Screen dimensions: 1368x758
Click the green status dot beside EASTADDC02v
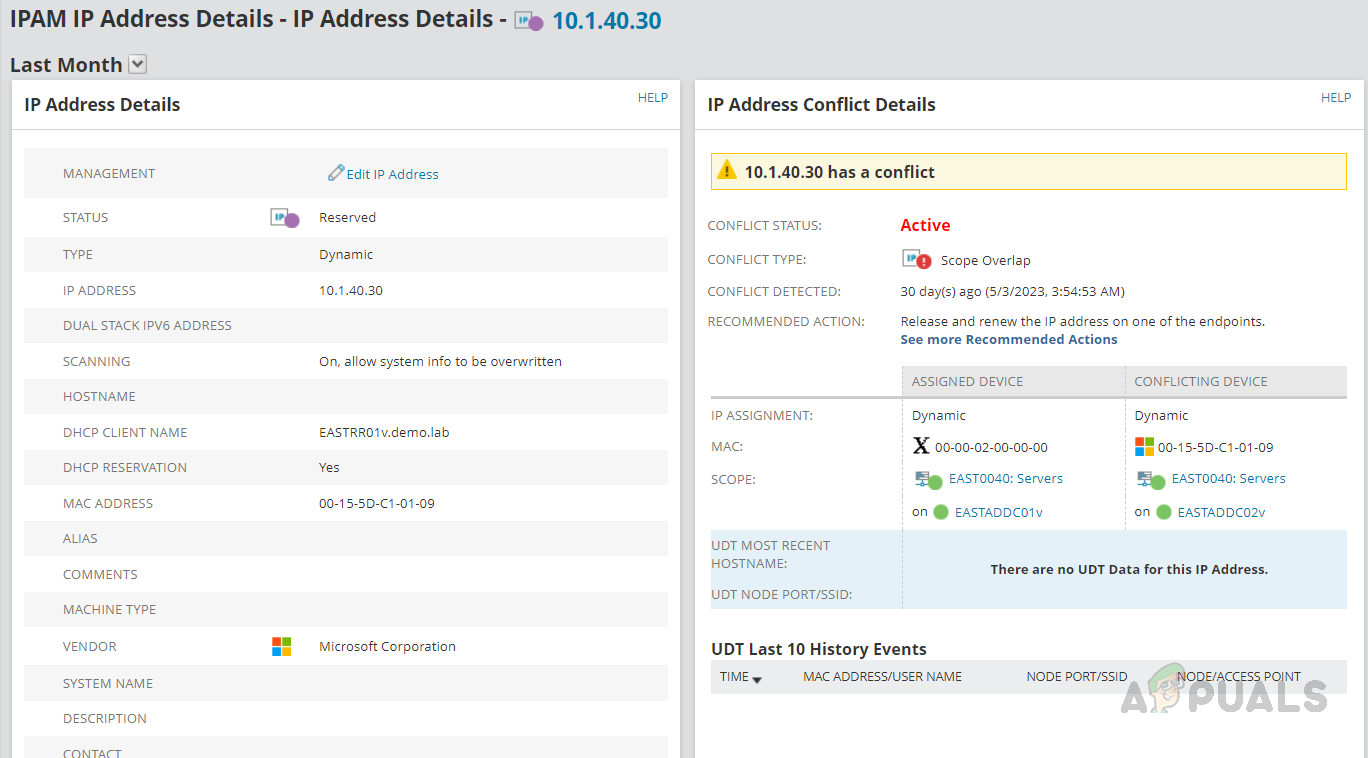click(x=1164, y=512)
